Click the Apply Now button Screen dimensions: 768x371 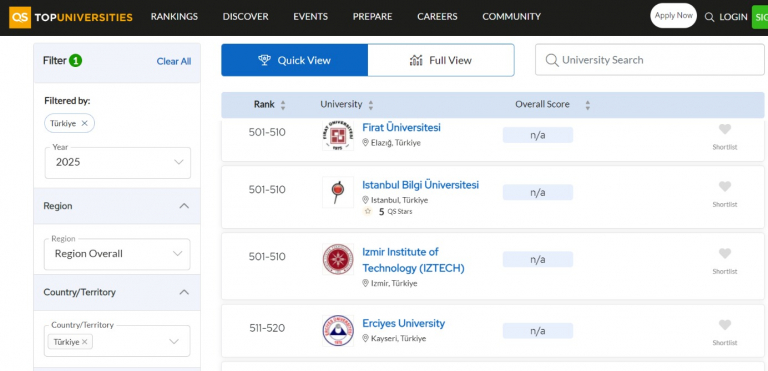click(x=673, y=16)
